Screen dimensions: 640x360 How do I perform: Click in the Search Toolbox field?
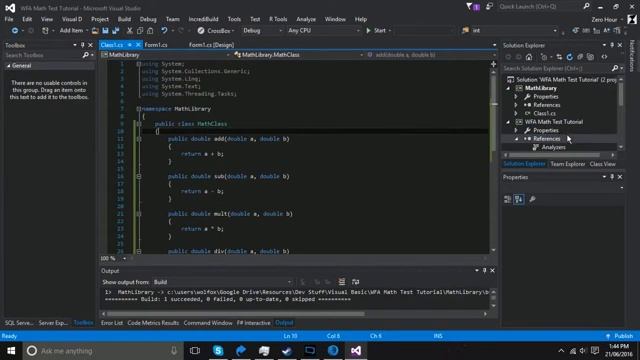click(x=42, y=55)
